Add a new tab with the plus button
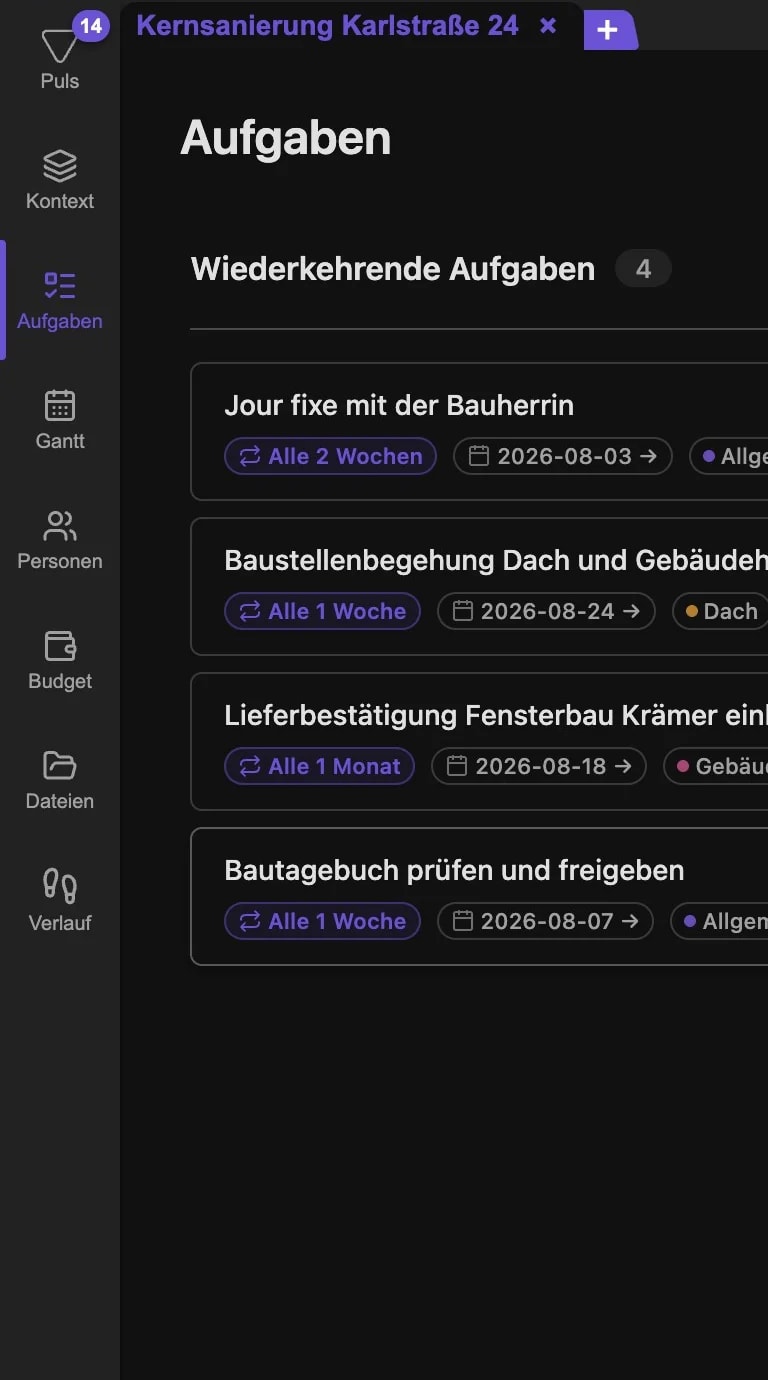This screenshot has width=768, height=1380. [607, 31]
